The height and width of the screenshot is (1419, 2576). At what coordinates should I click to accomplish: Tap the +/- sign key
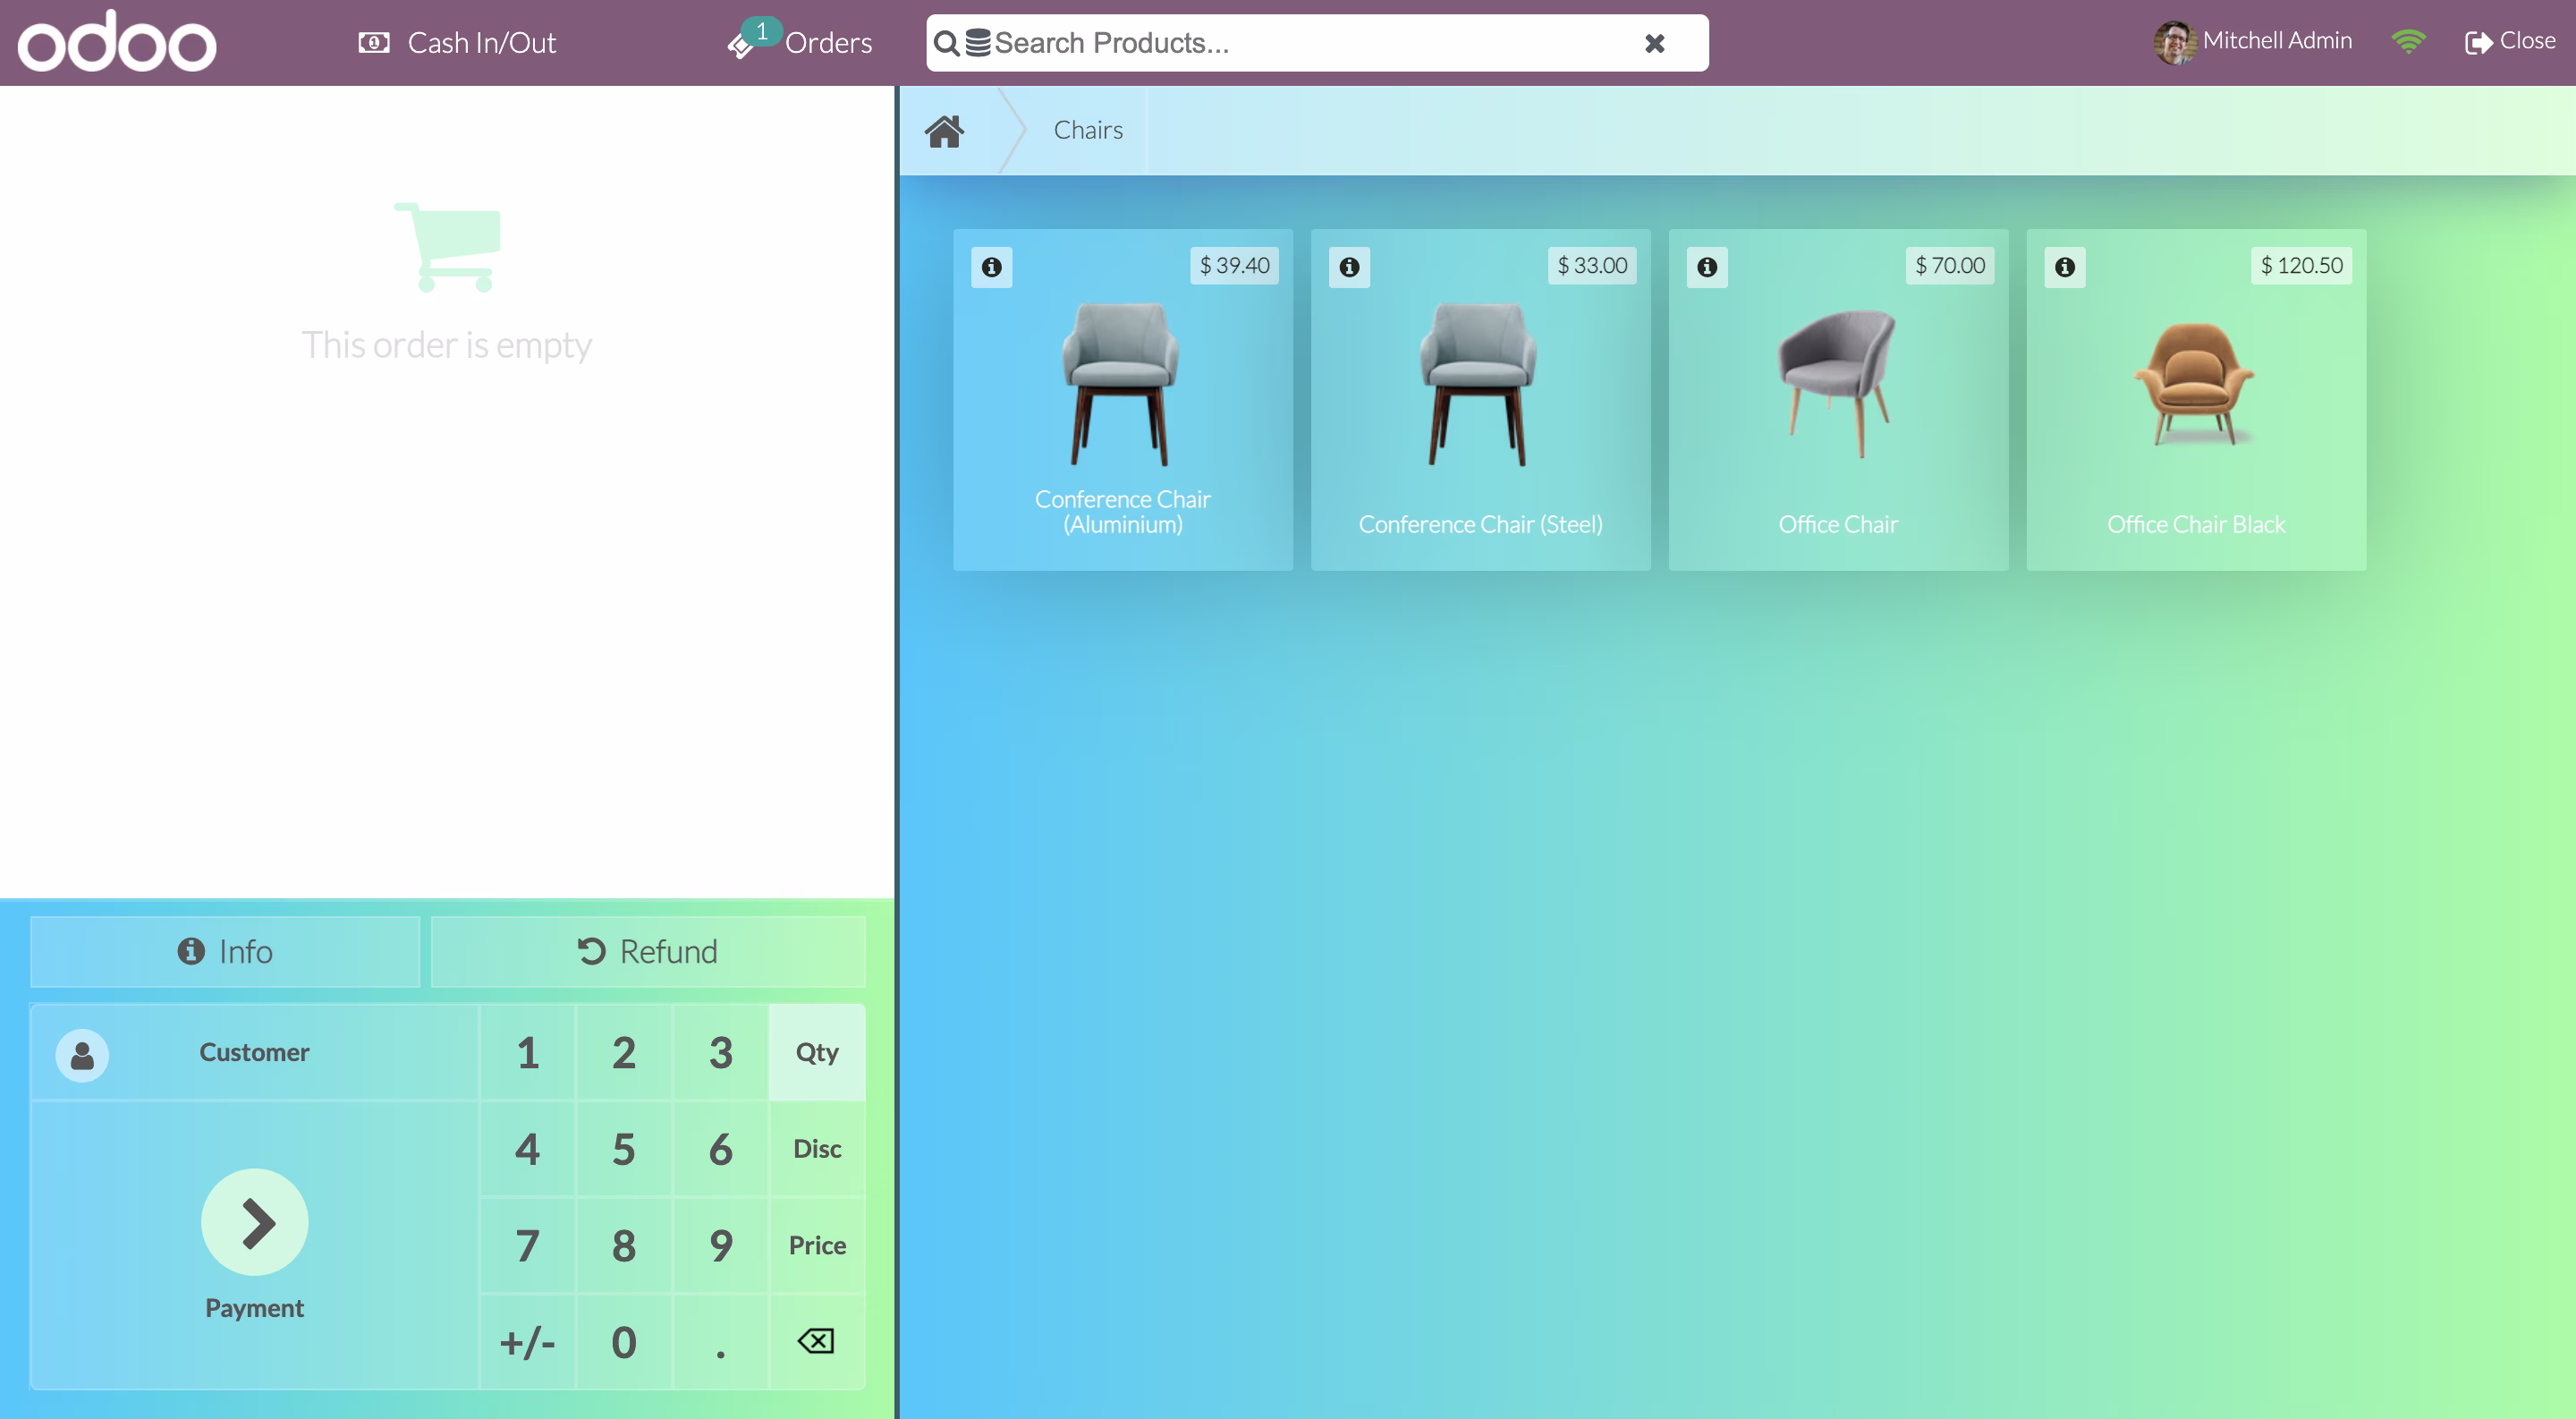[x=528, y=1342]
